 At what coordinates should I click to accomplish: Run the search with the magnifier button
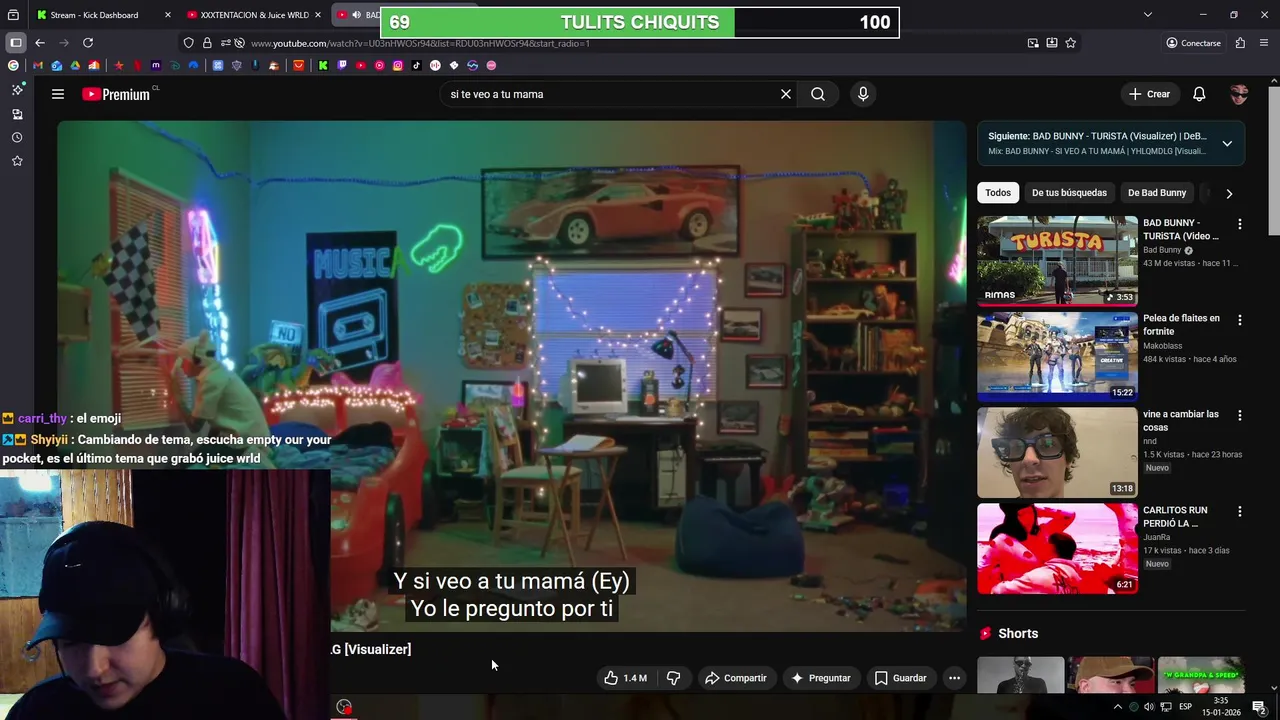click(x=818, y=94)
